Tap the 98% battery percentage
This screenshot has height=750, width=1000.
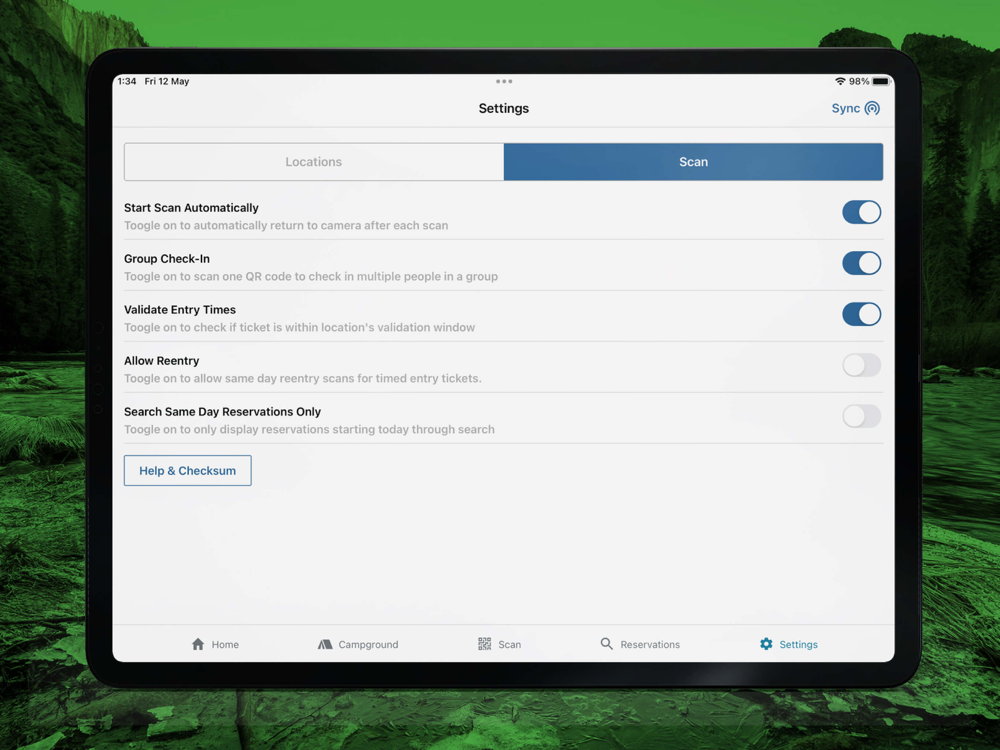859,82
